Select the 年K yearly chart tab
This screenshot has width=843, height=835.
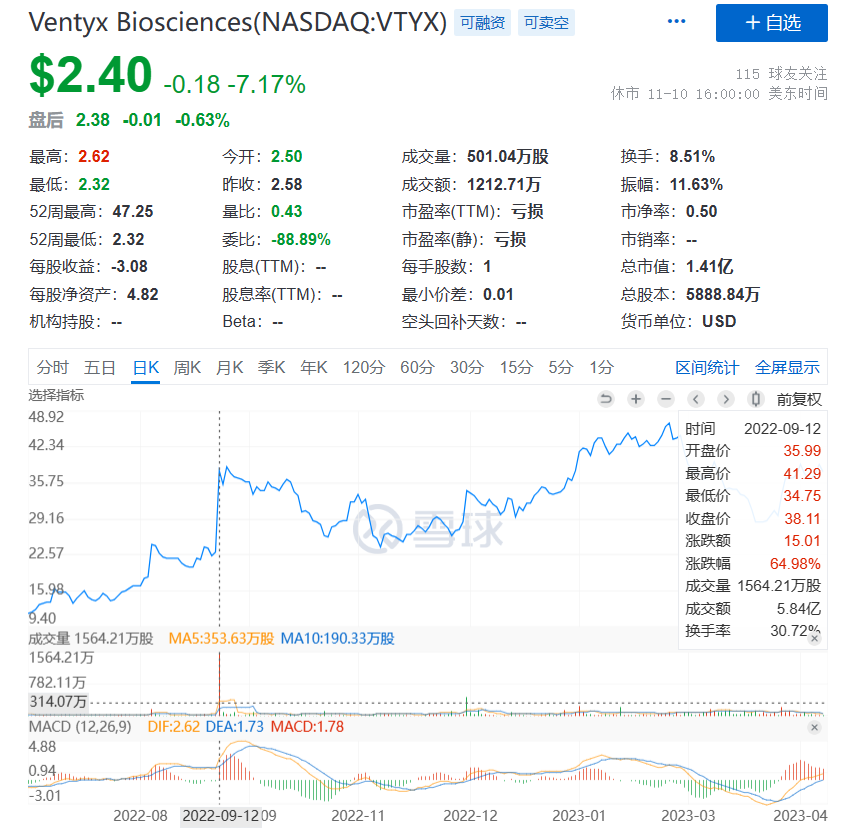click(314, 367)
